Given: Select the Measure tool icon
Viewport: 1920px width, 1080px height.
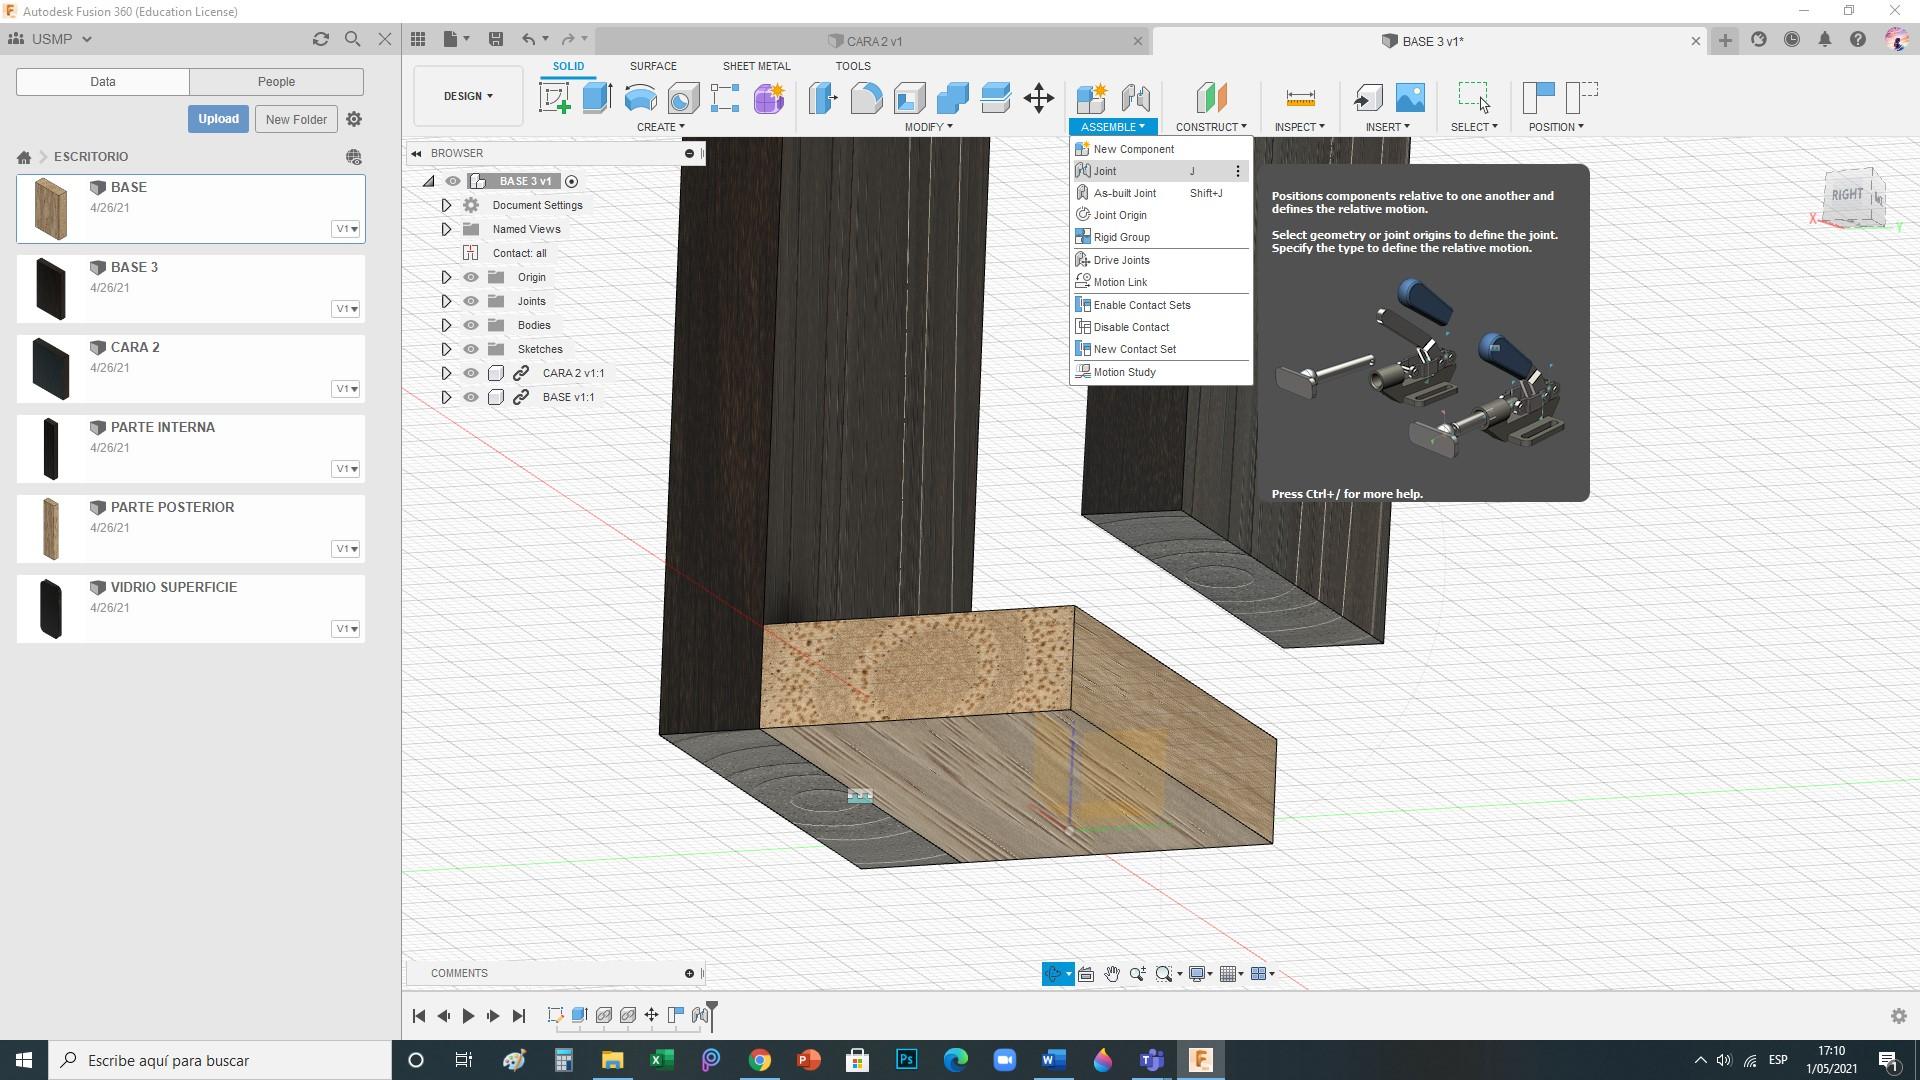Looking at the screenshot, I should [1300, 98].
